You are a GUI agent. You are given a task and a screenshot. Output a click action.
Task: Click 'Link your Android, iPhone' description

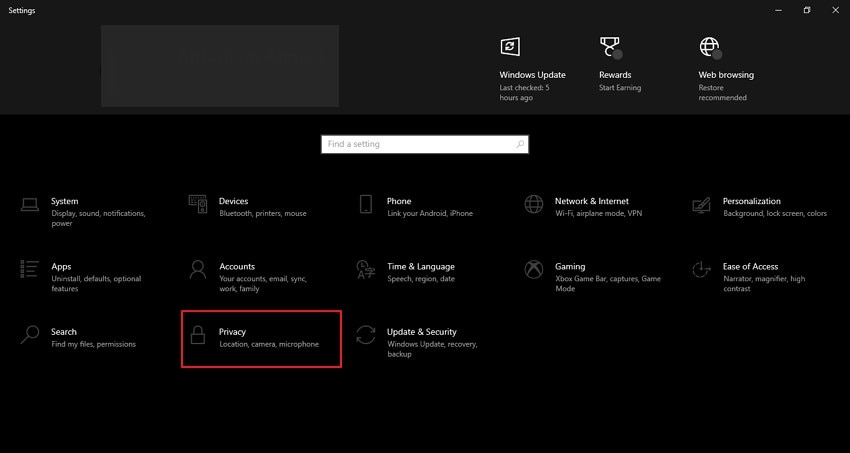[x=430, y=213]
